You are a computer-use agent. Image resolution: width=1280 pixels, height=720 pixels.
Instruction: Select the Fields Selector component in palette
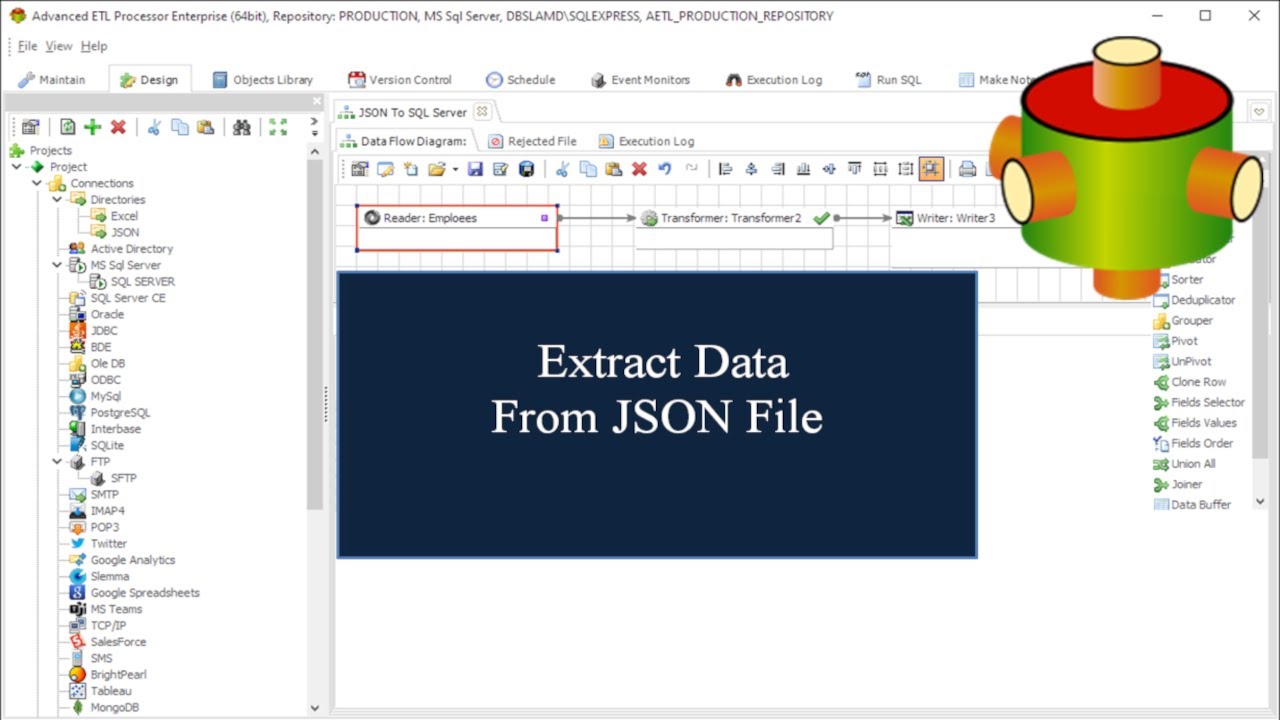pyautogui.click(x=1199, y=402)
